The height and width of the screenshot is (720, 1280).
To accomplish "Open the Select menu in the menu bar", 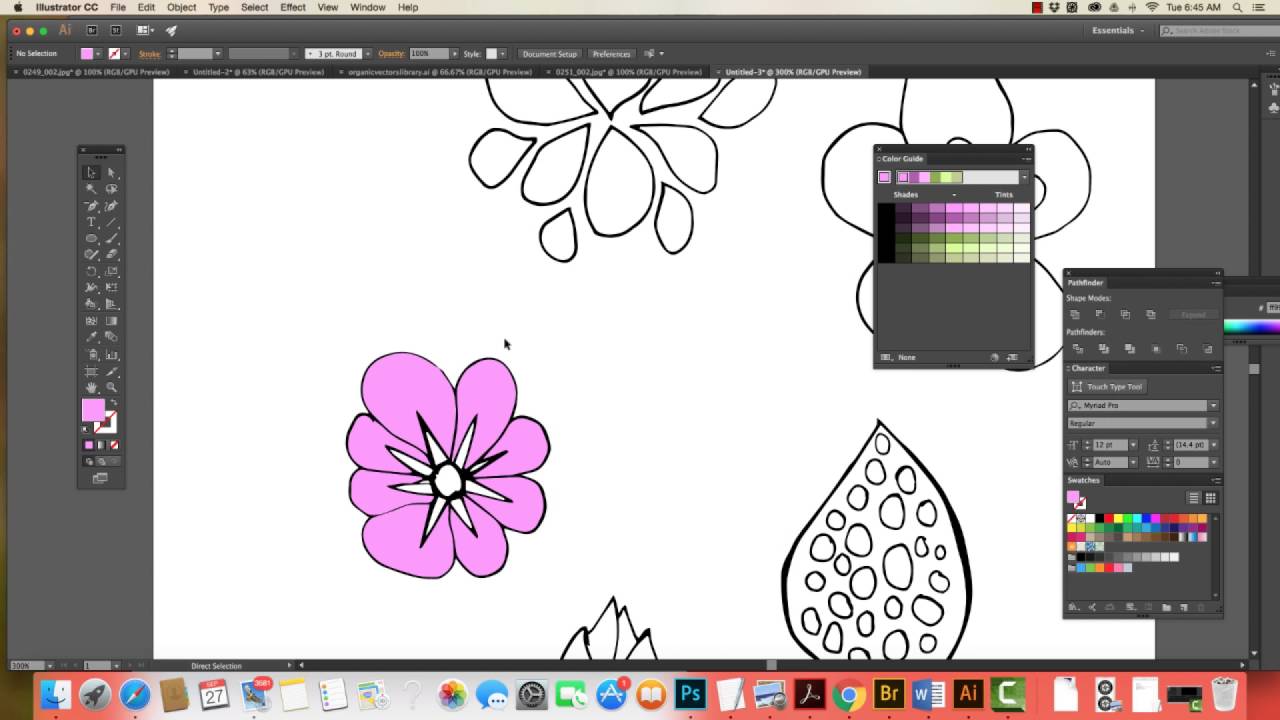I will pos(255,7).
